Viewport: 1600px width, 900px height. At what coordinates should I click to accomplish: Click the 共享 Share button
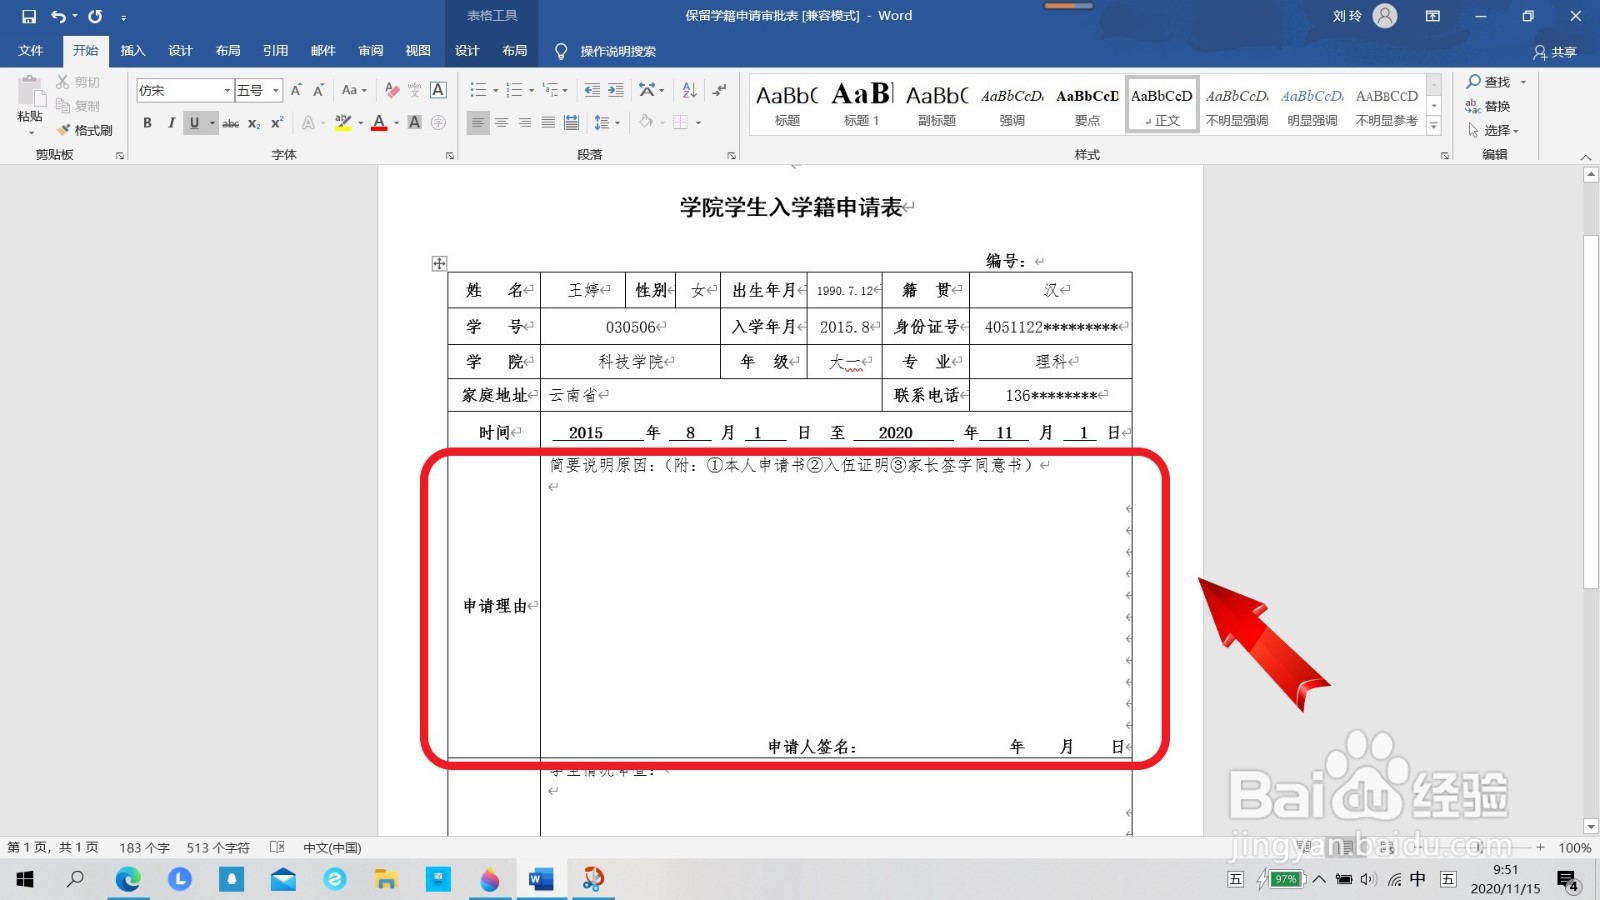pos(1555,52)
